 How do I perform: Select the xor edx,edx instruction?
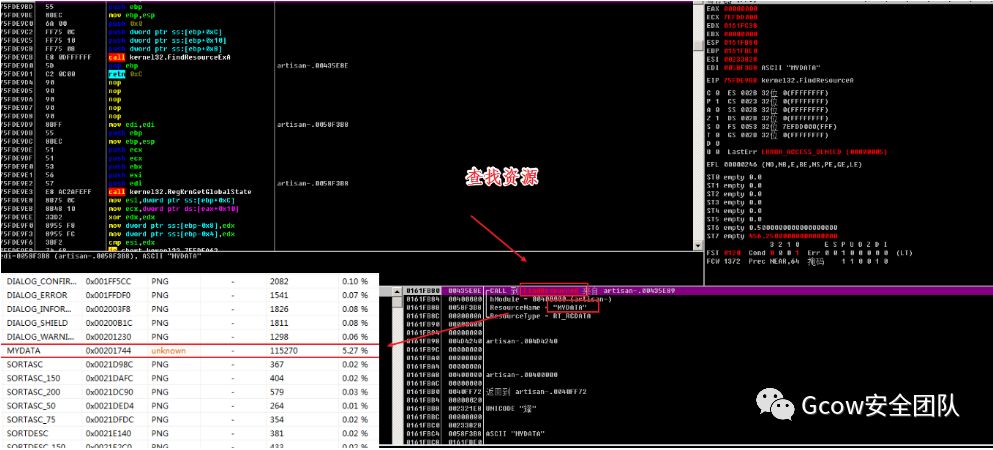coord(132,216)
